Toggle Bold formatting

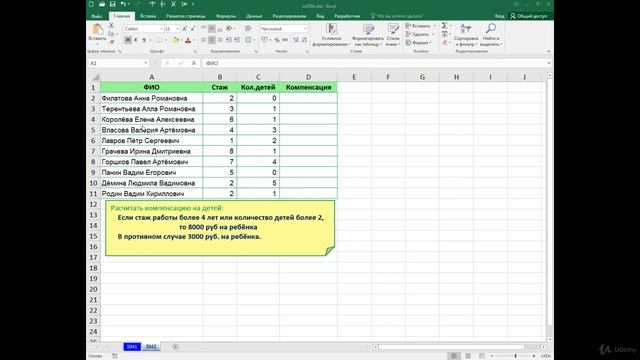(128, 40)
